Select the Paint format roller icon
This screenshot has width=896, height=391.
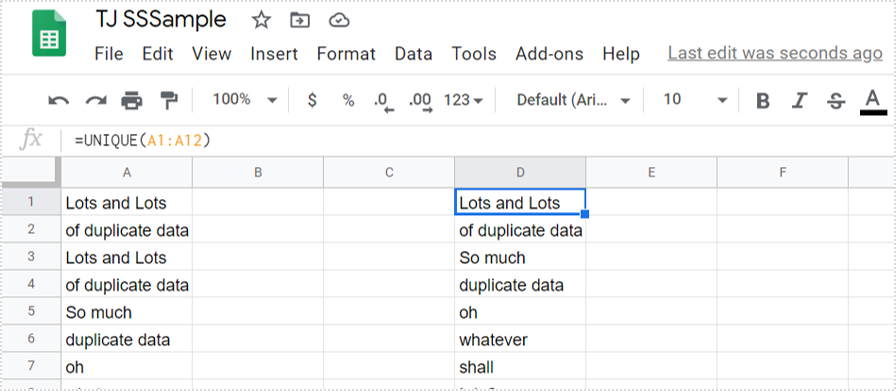(169, 101)
